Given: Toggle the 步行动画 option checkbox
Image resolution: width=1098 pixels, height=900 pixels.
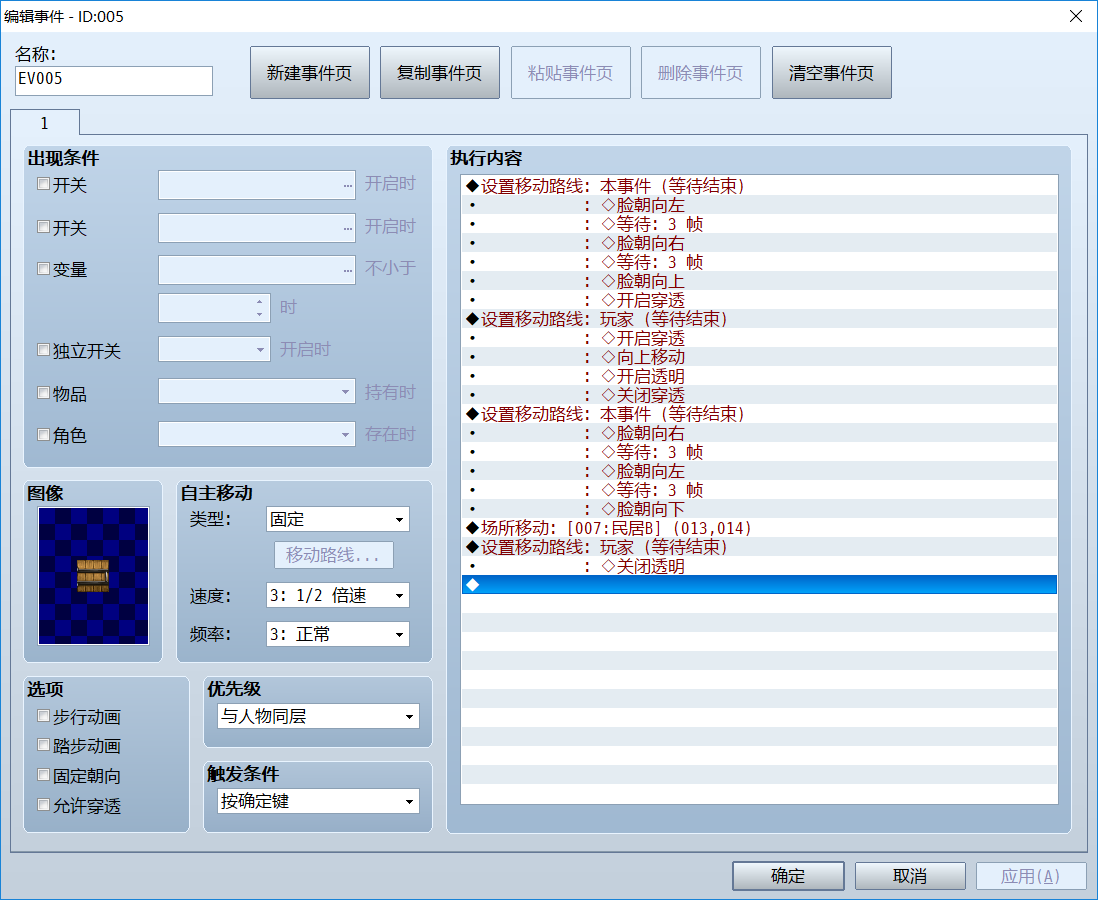Looking at the screenshot, I should (x=43, y=716).
